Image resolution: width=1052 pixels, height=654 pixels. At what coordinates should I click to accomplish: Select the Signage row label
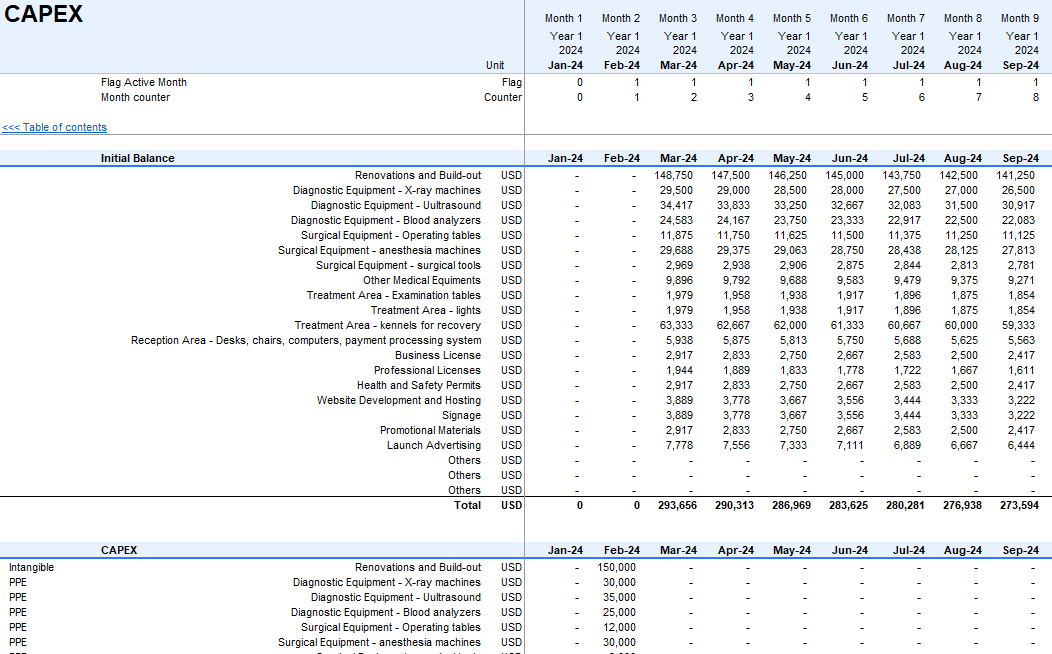(461, 415)
